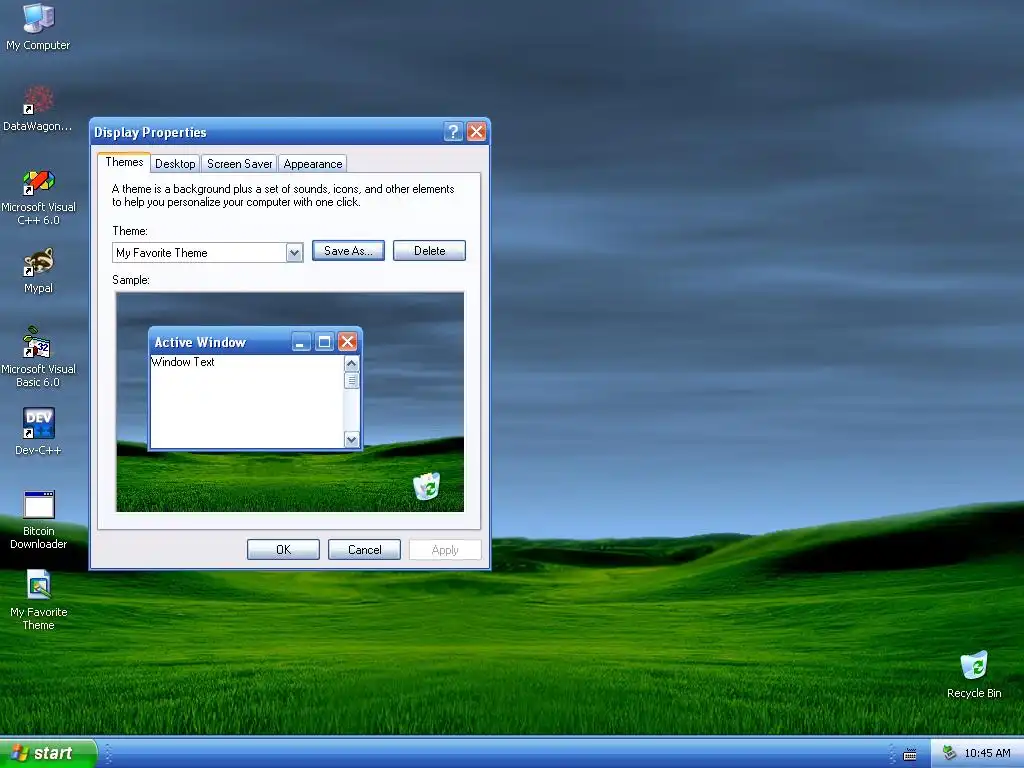Click the sample window scroll down arrow
This screenshot has width=1024, height=768.
tap(351, 440)
